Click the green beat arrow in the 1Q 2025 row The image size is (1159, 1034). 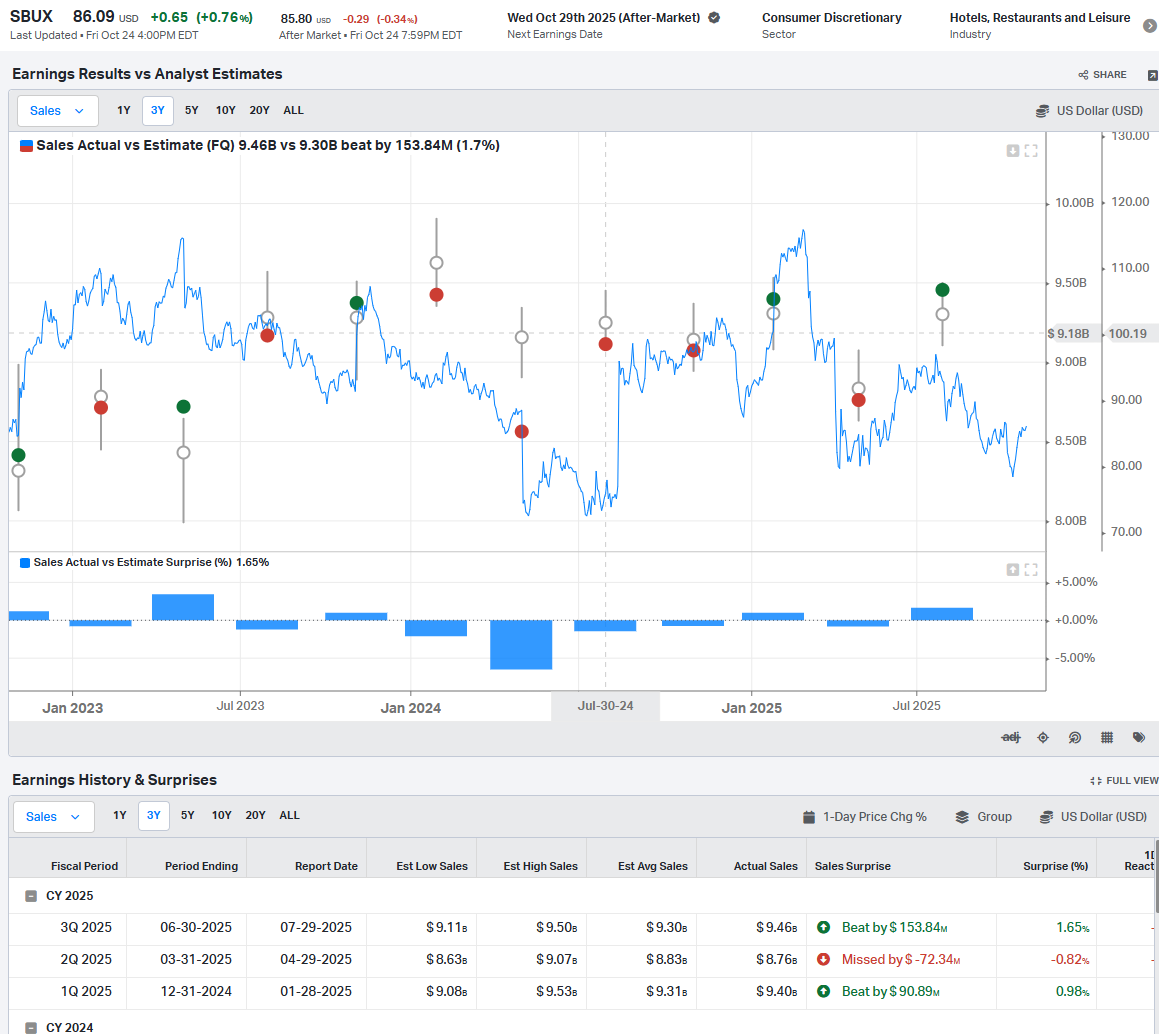(x=823, y=991)
